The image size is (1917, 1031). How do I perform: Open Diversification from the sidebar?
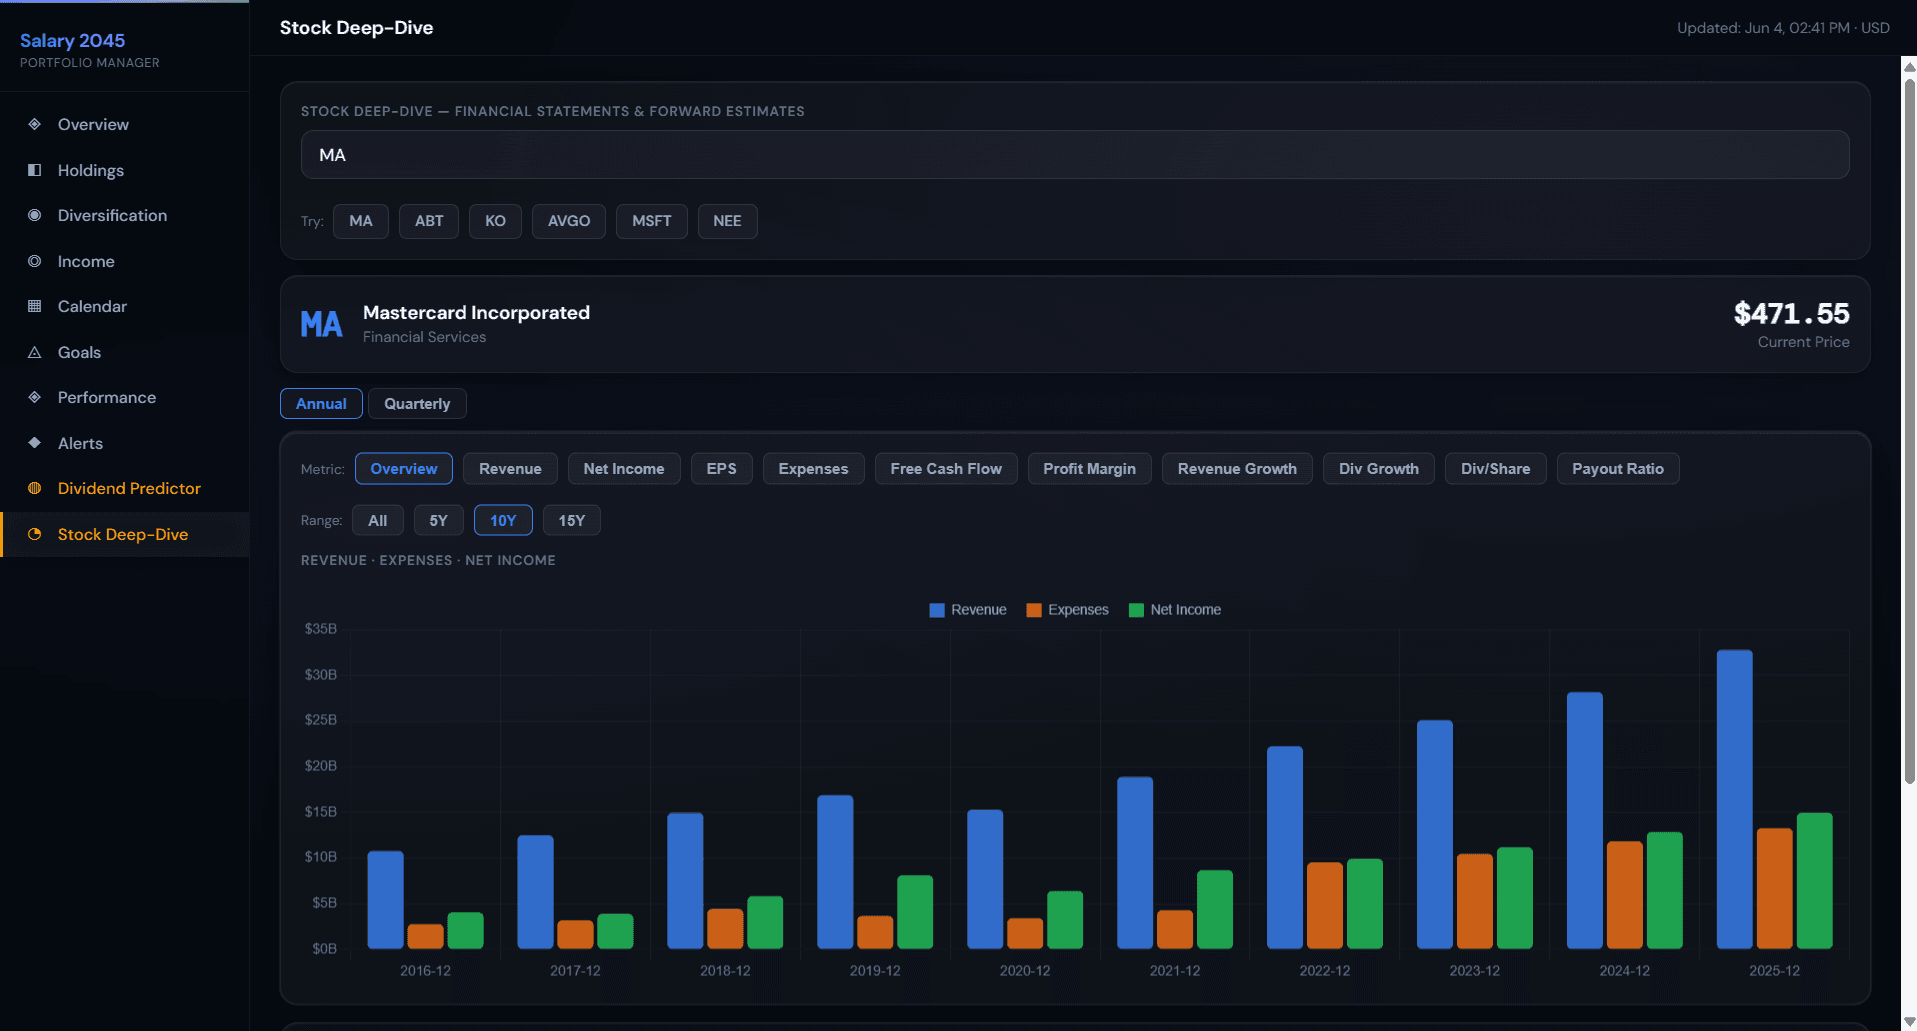pos(125,215)
